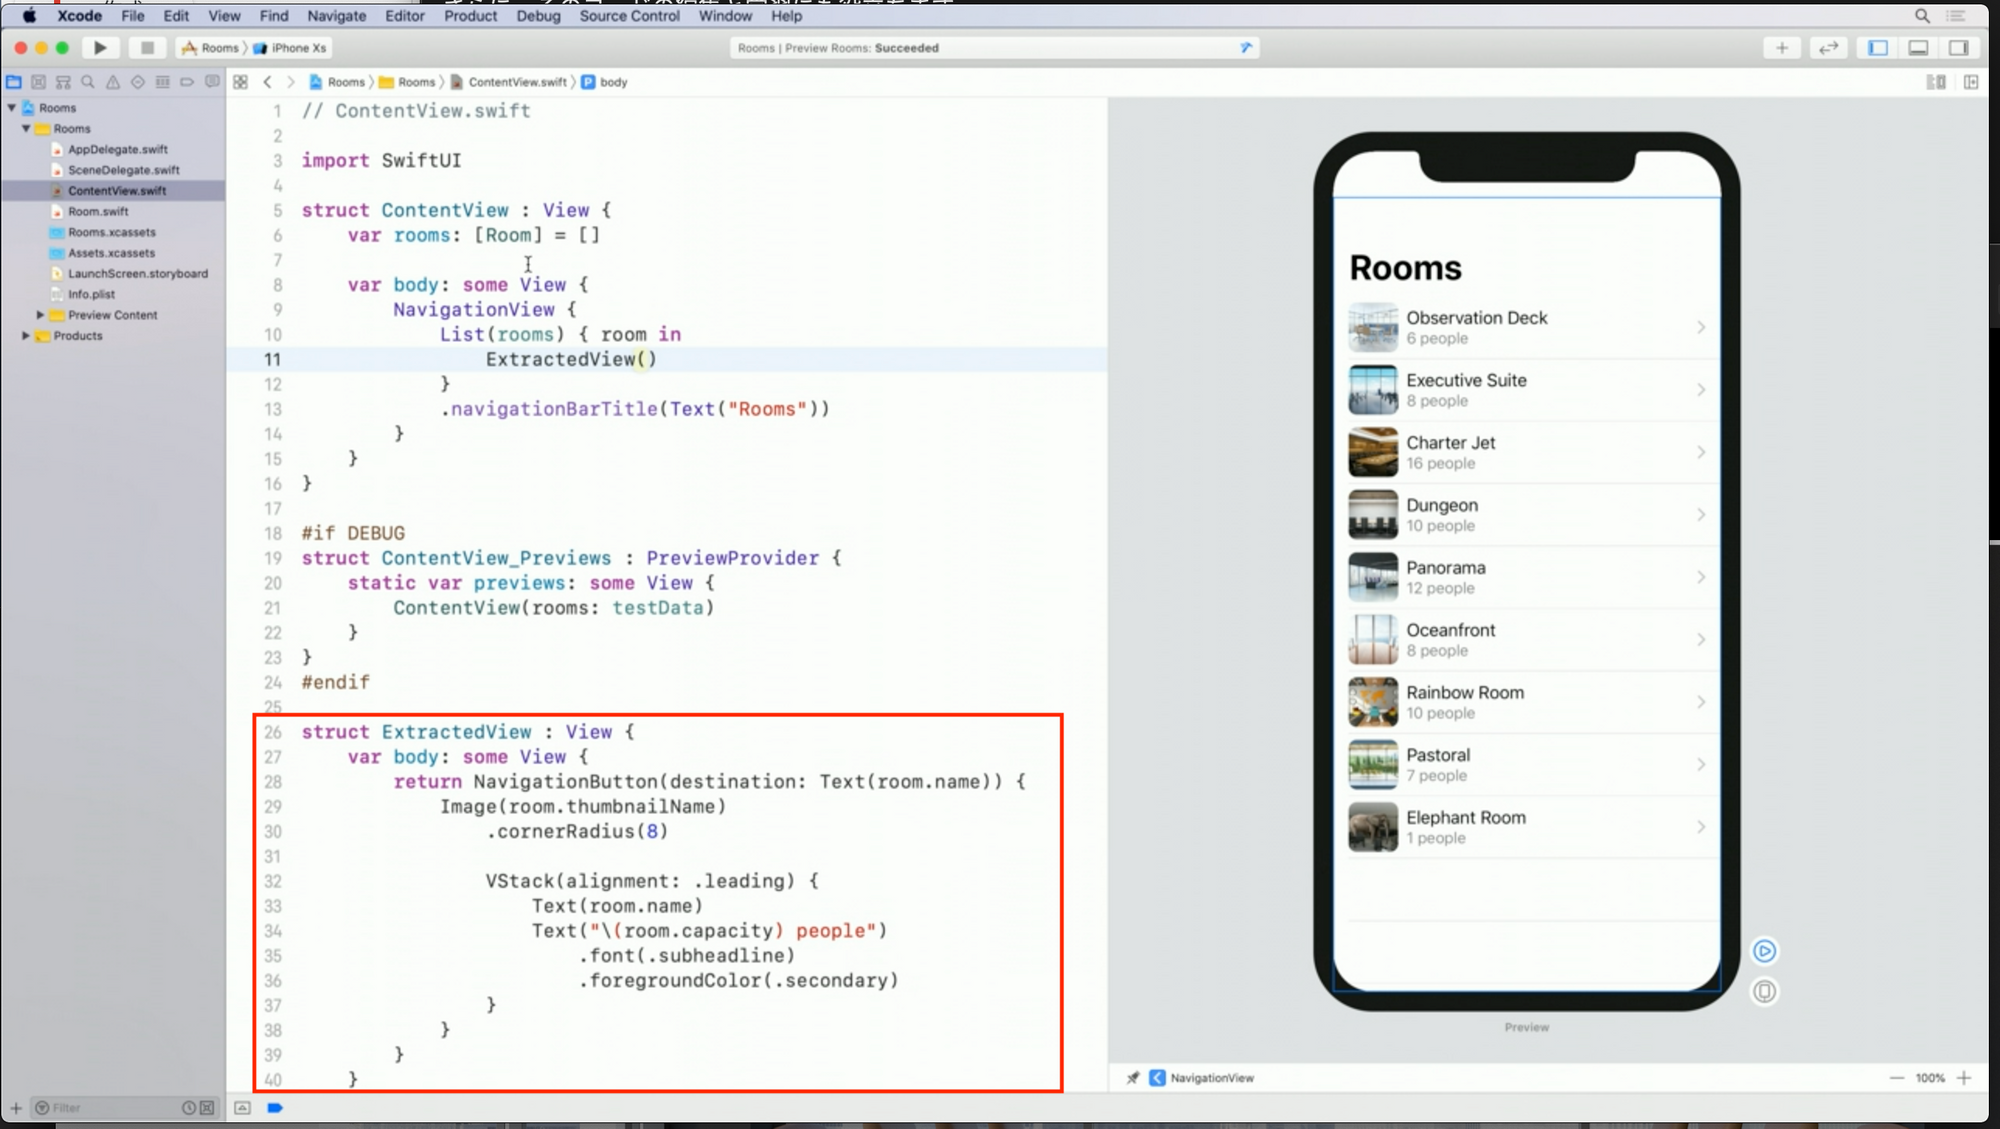Click the Run play button in toolbar
The image size is (2000, 1129).
100,47
